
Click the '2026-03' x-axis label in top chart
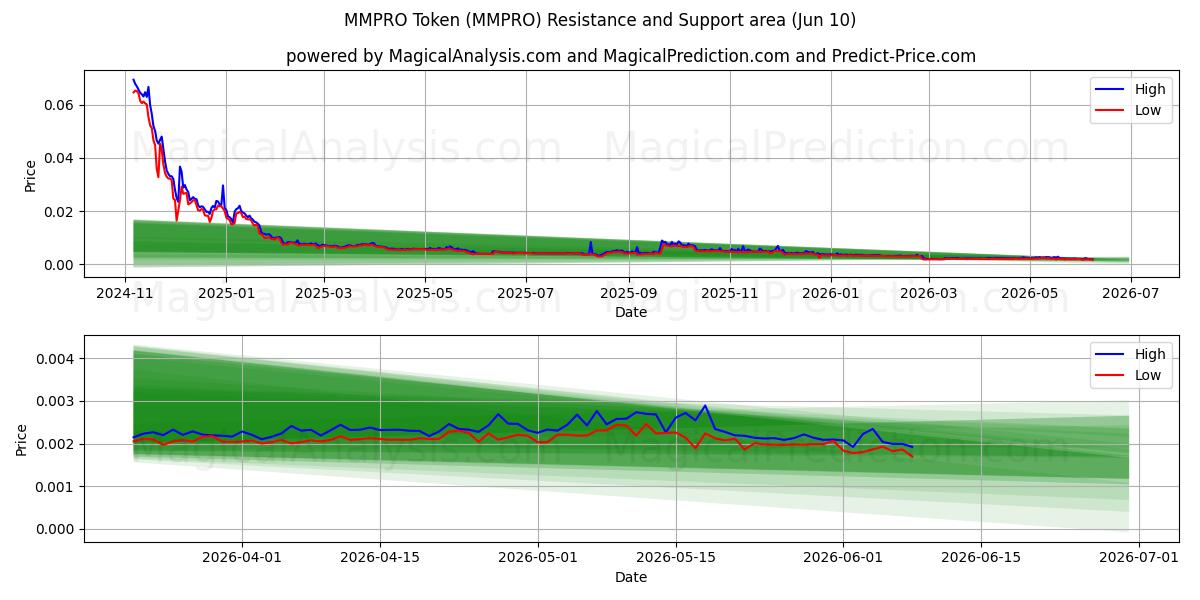coord(929,293)
